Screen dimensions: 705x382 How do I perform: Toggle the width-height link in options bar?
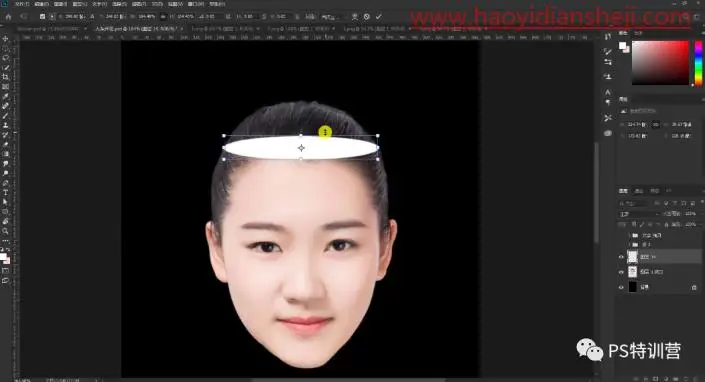click(163, 17)
